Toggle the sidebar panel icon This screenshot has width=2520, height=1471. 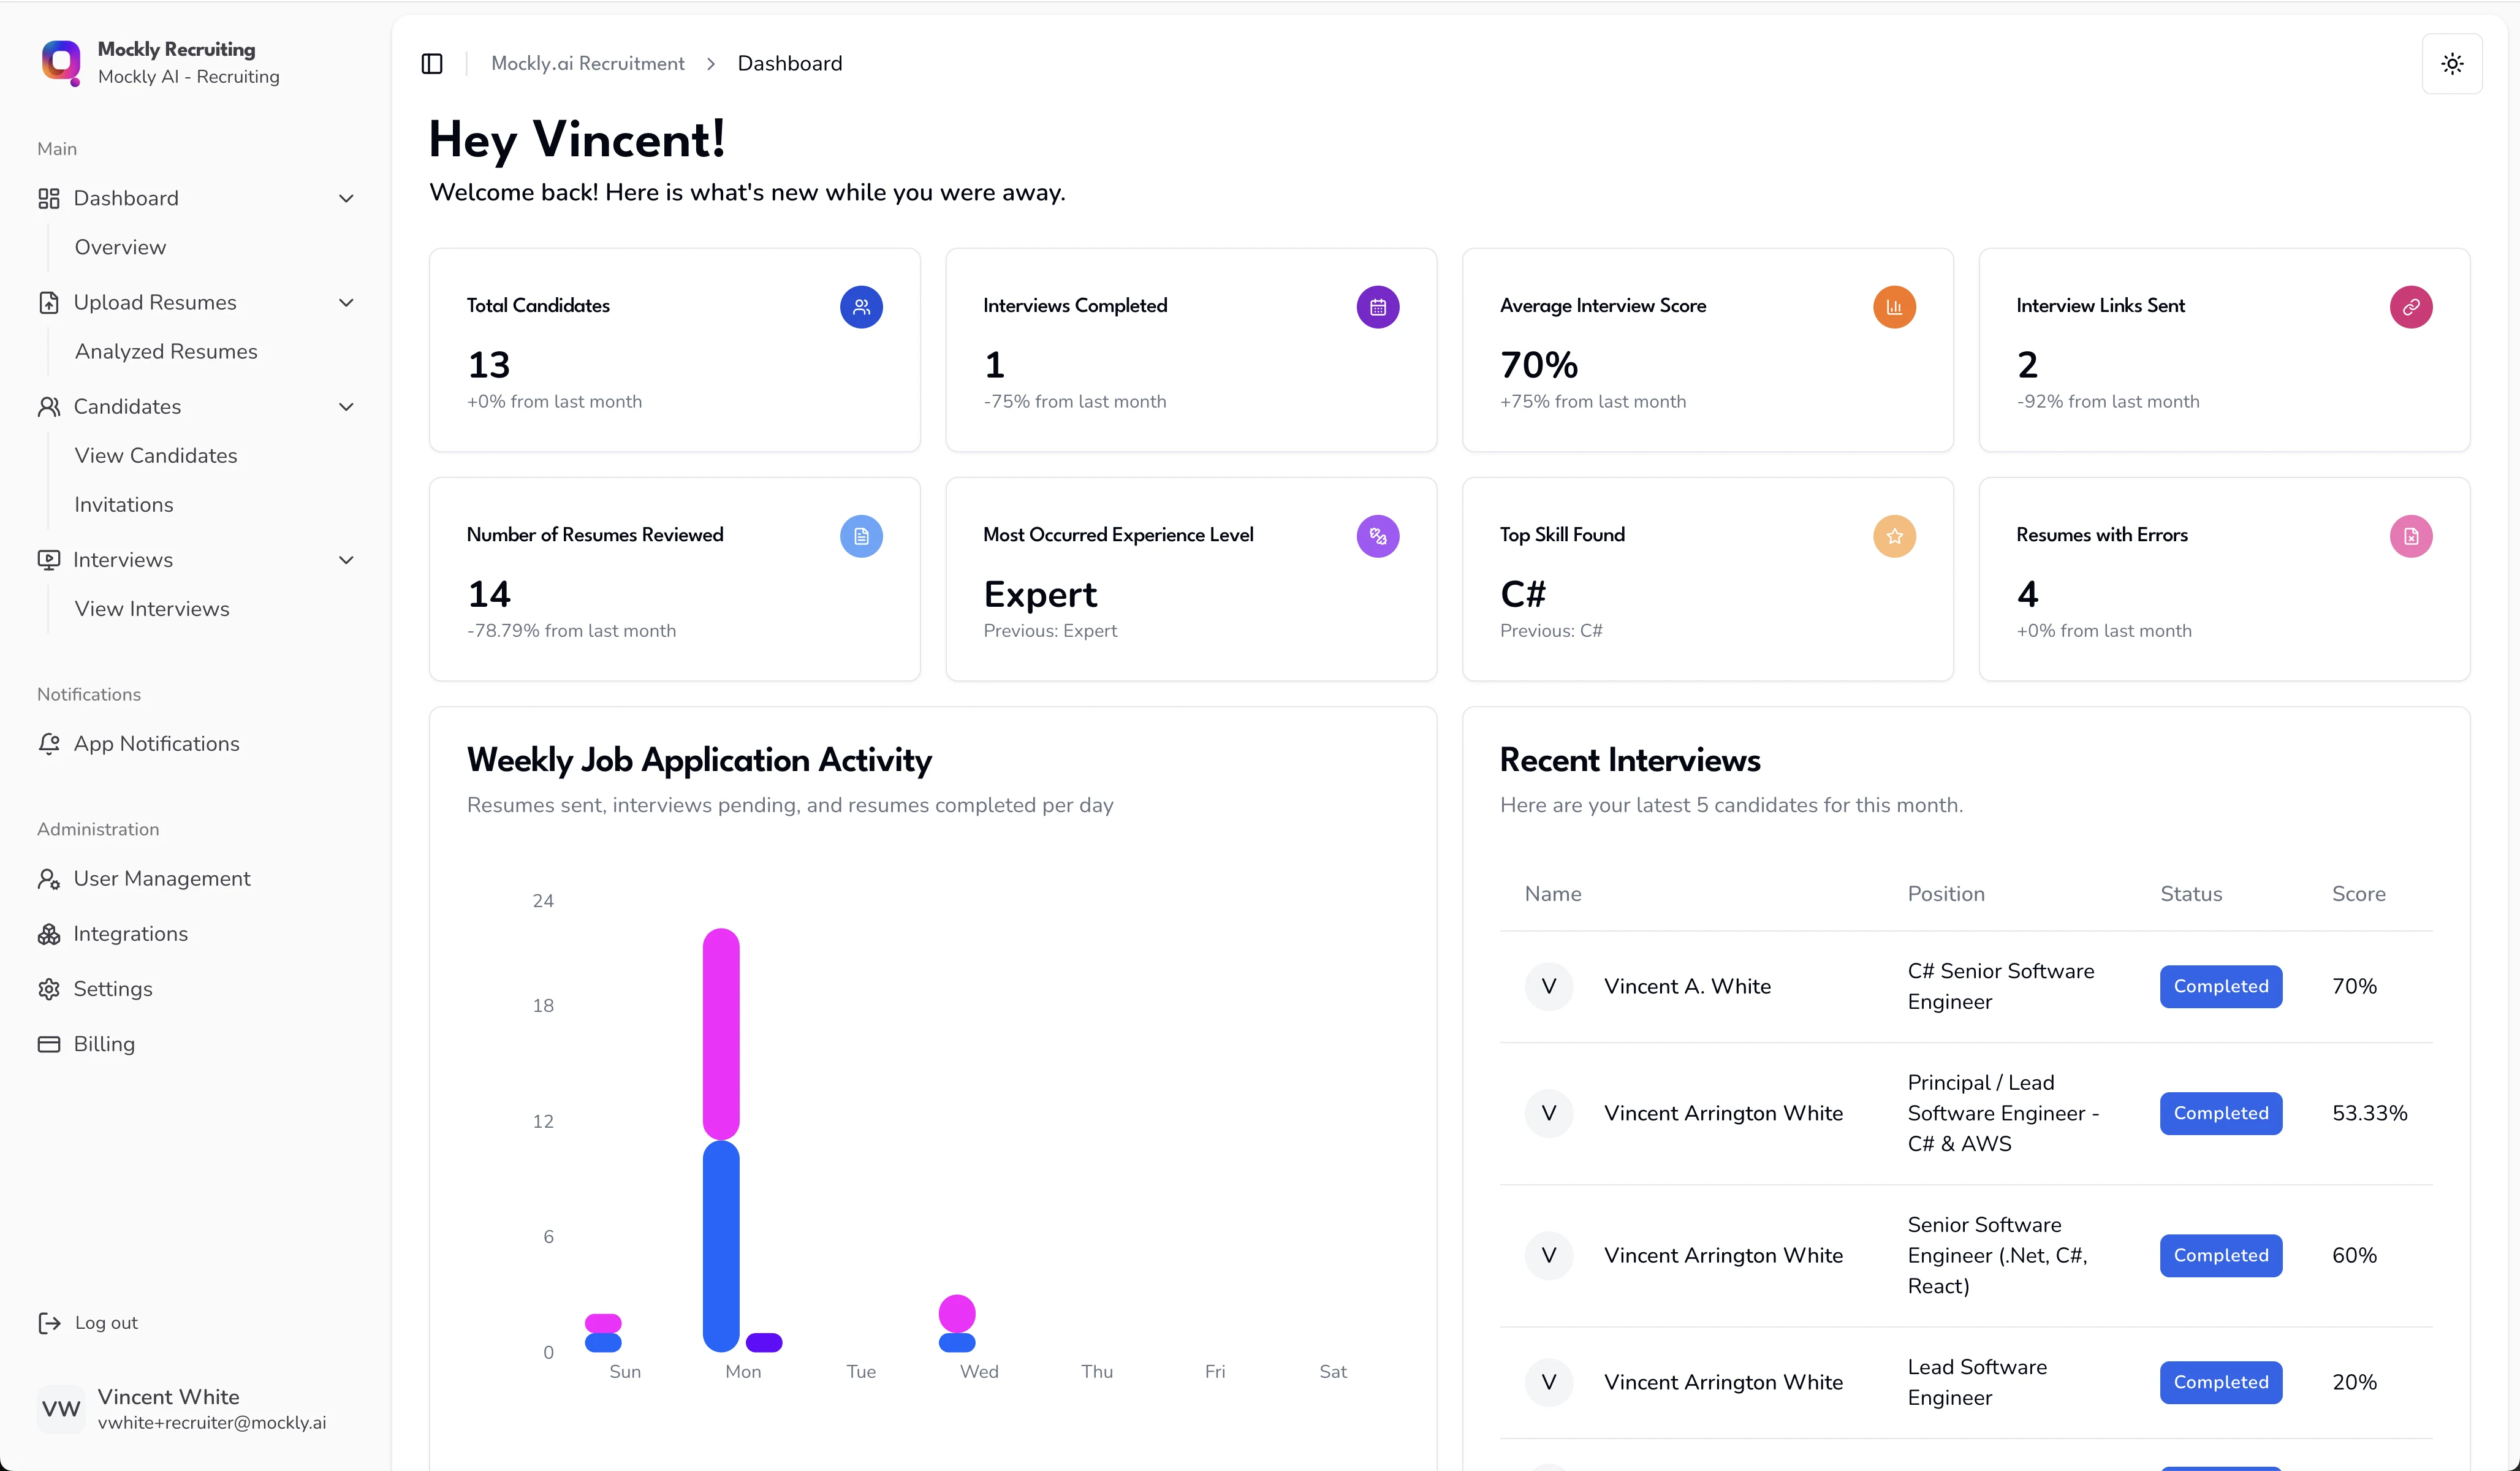pyautogui.click(x=432, y=64)
